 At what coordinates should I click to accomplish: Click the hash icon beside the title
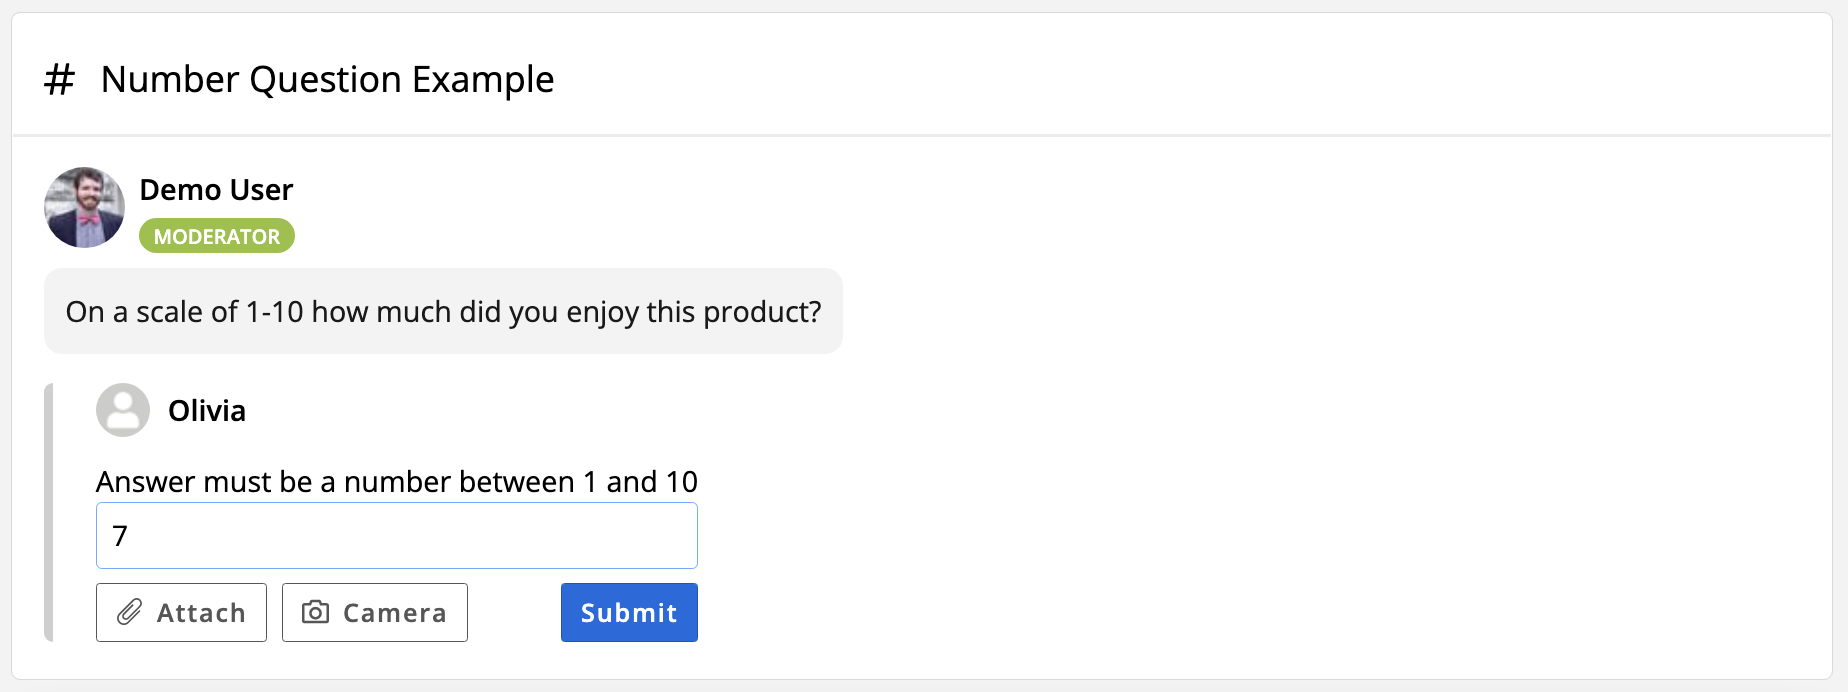tap(60, 80)
